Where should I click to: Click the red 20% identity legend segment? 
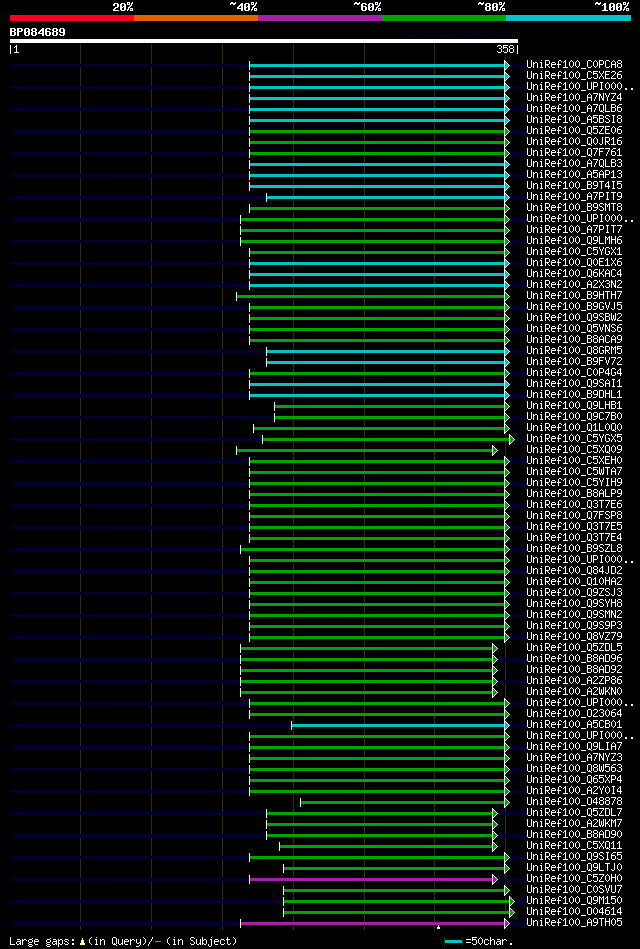click(x=71, y=18)
